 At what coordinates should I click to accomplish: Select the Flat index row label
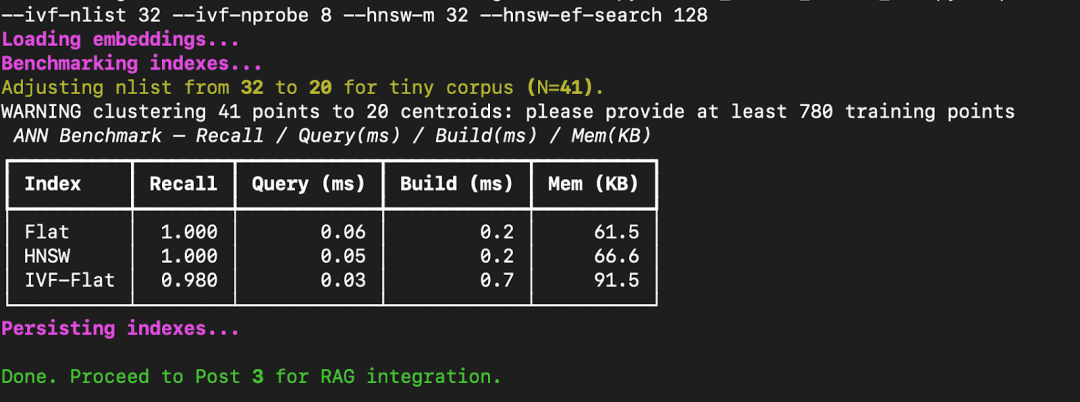47,232
